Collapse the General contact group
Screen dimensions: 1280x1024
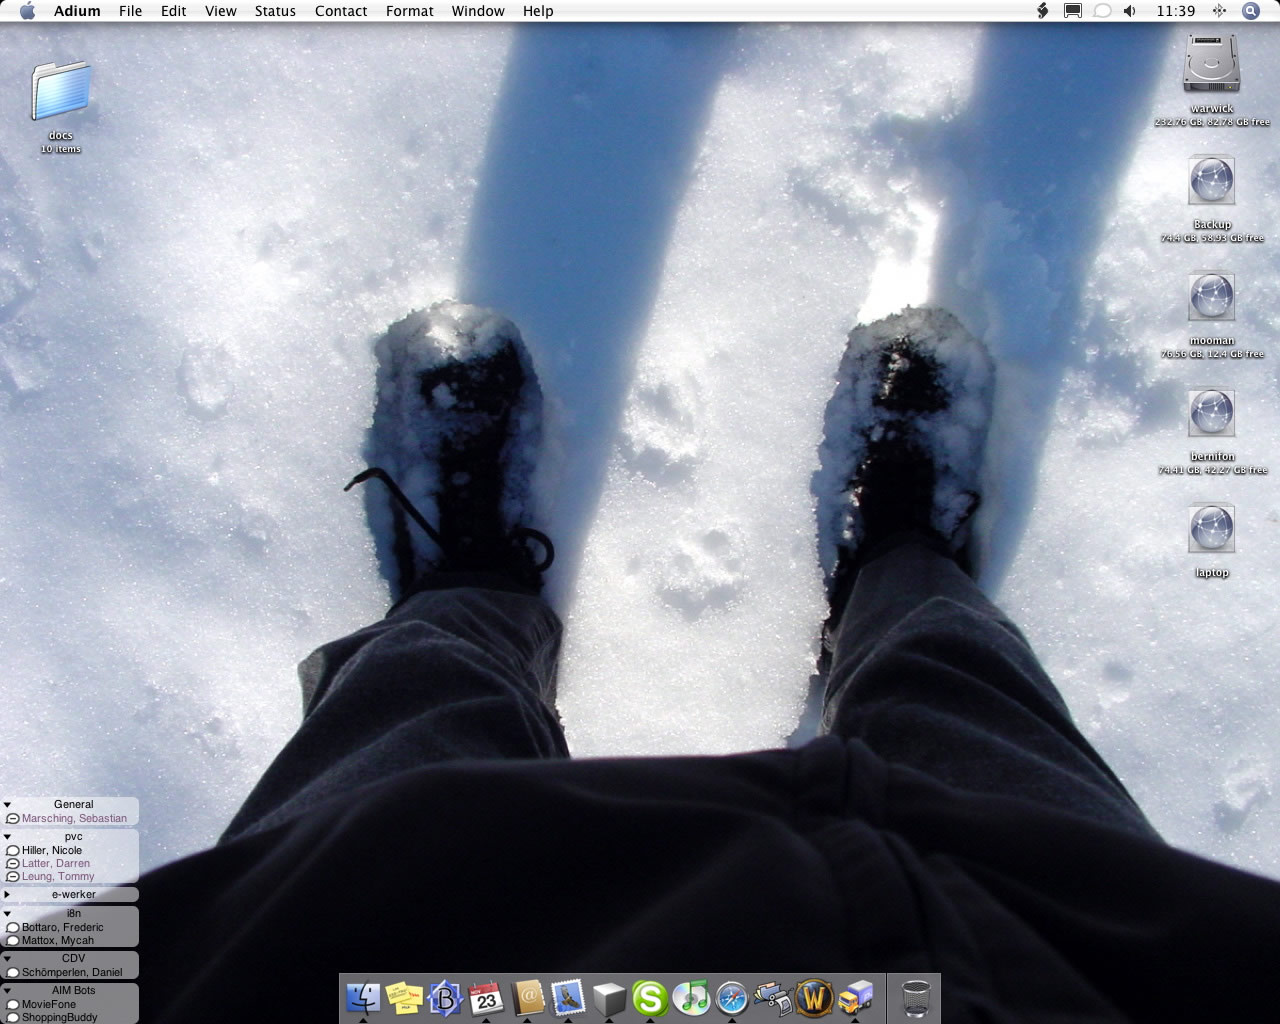click(7, 804)
